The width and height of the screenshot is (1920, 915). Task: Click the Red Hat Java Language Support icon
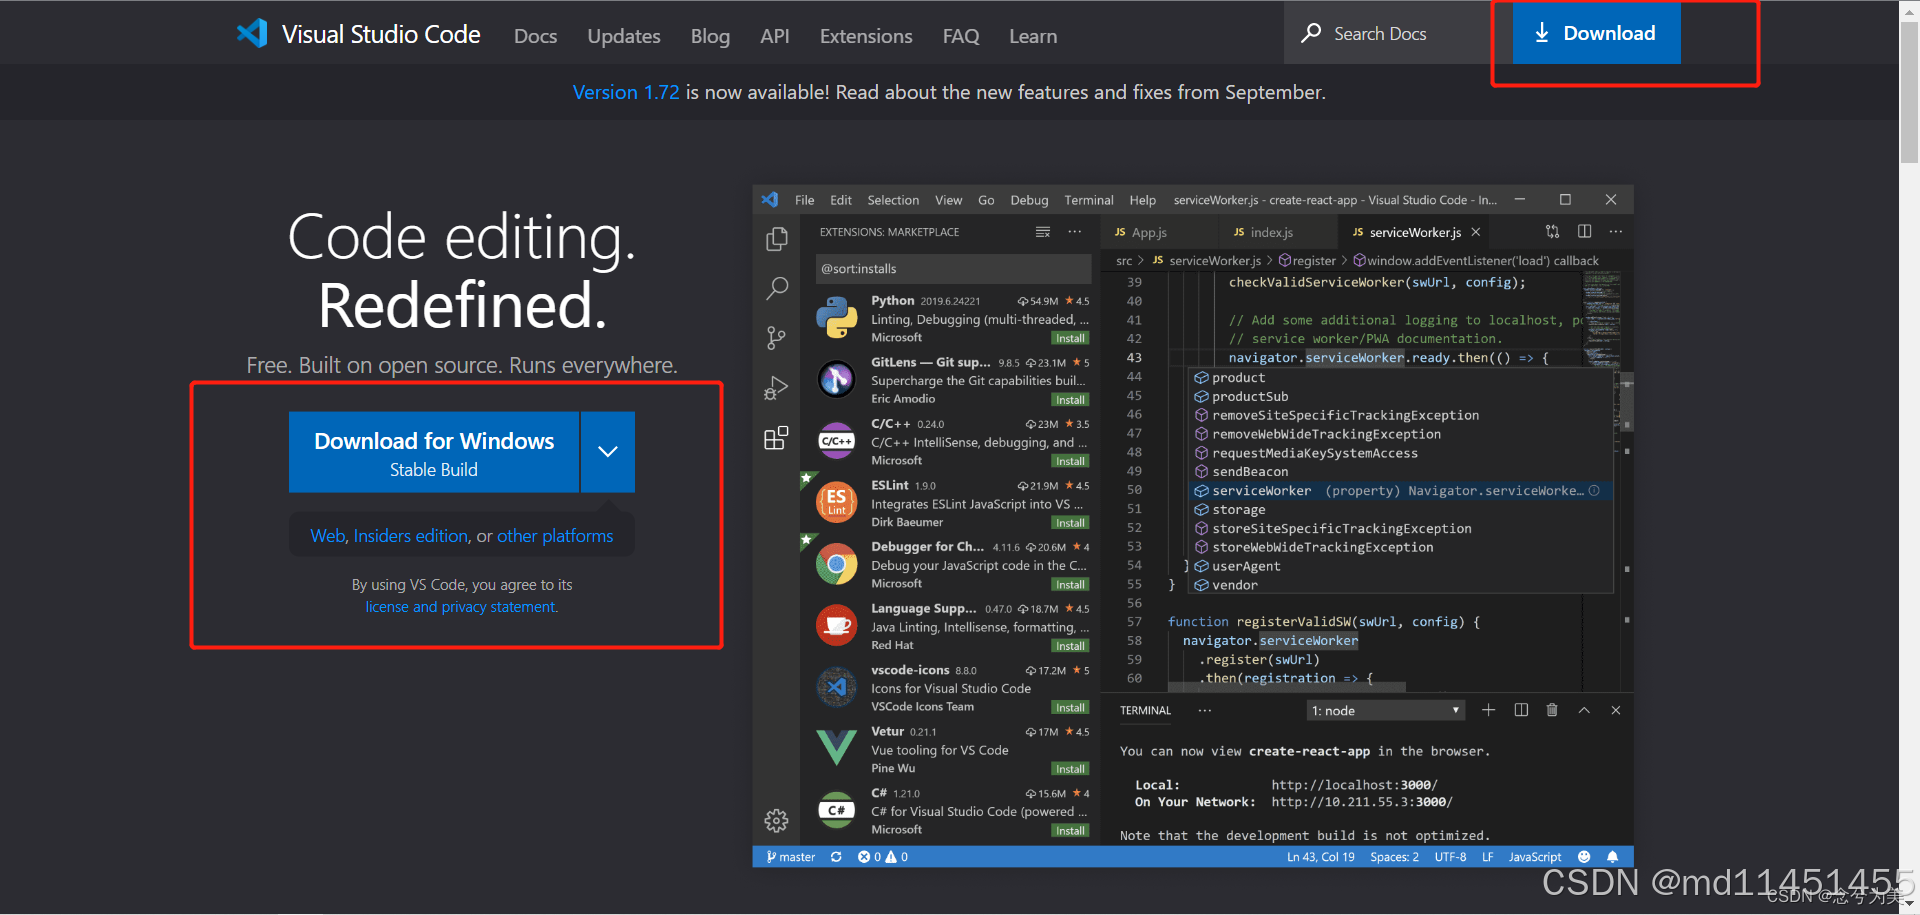click(837, 626)
